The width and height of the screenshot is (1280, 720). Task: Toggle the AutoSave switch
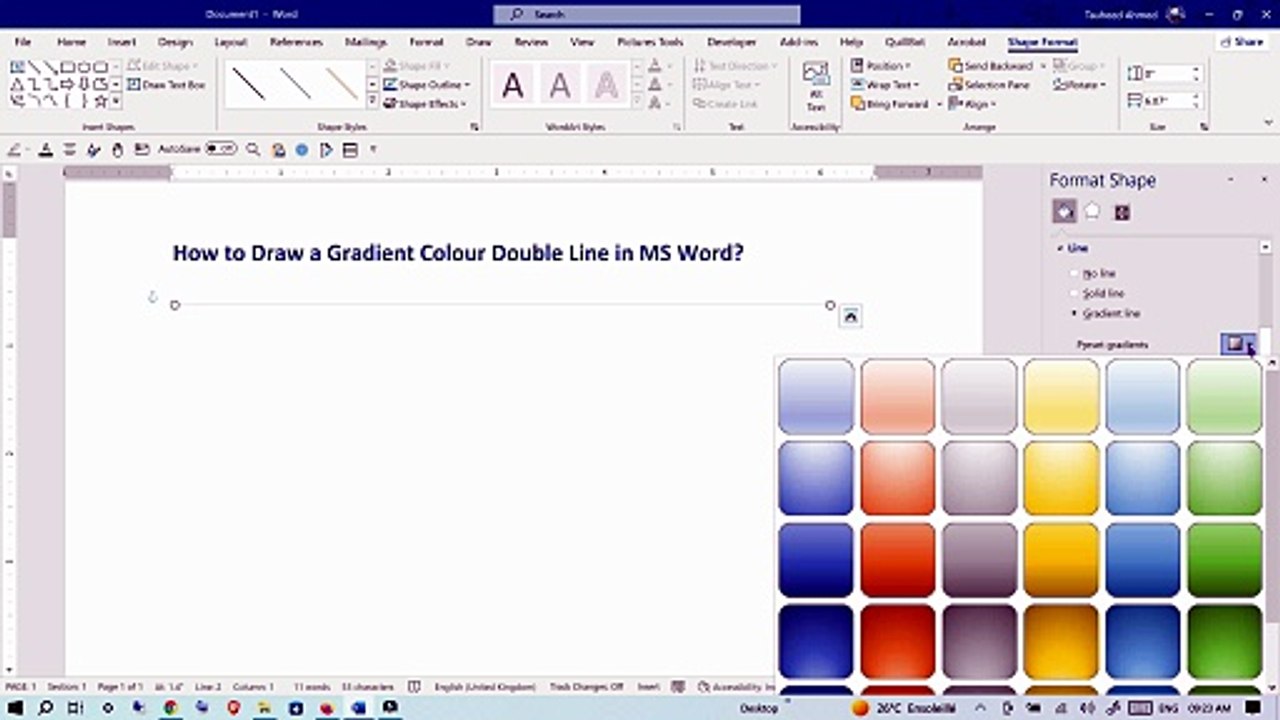220,149
